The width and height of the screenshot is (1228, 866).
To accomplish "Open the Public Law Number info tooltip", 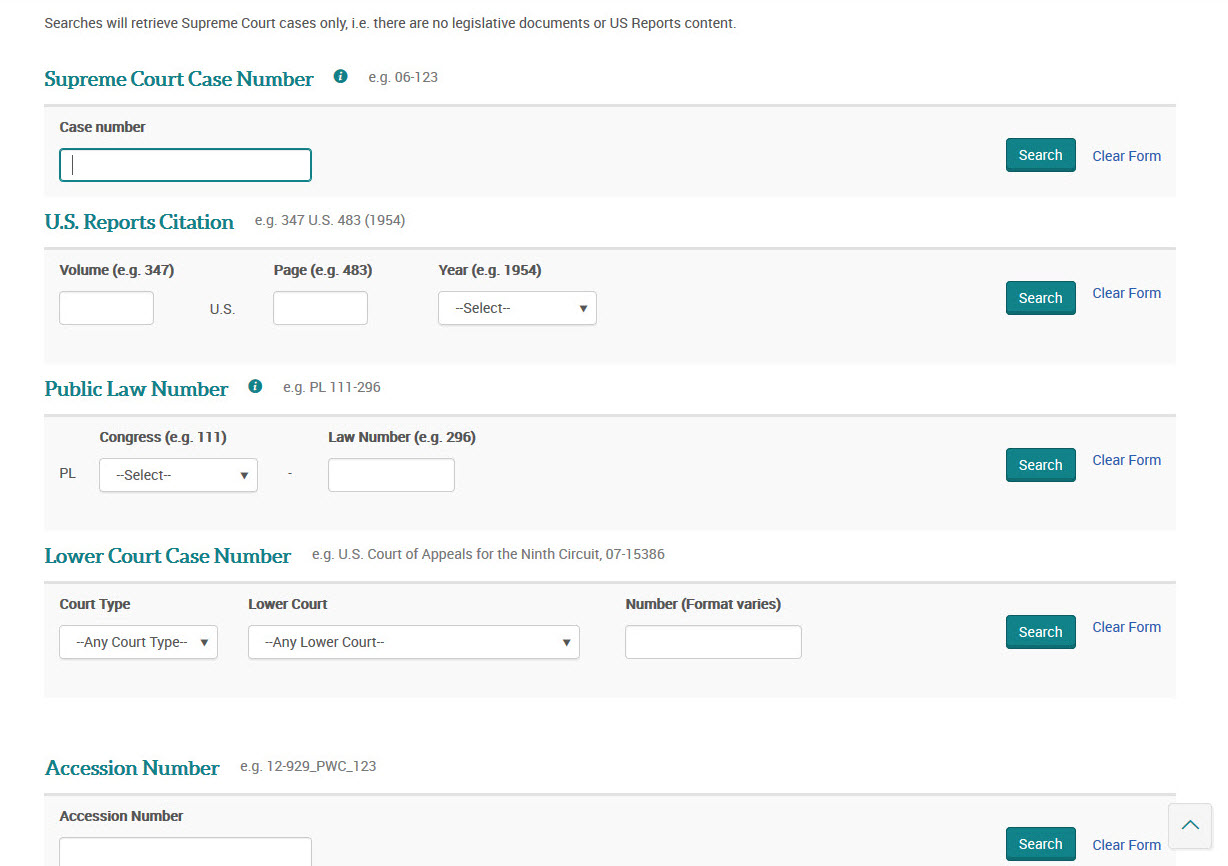I will pos(255,386).
